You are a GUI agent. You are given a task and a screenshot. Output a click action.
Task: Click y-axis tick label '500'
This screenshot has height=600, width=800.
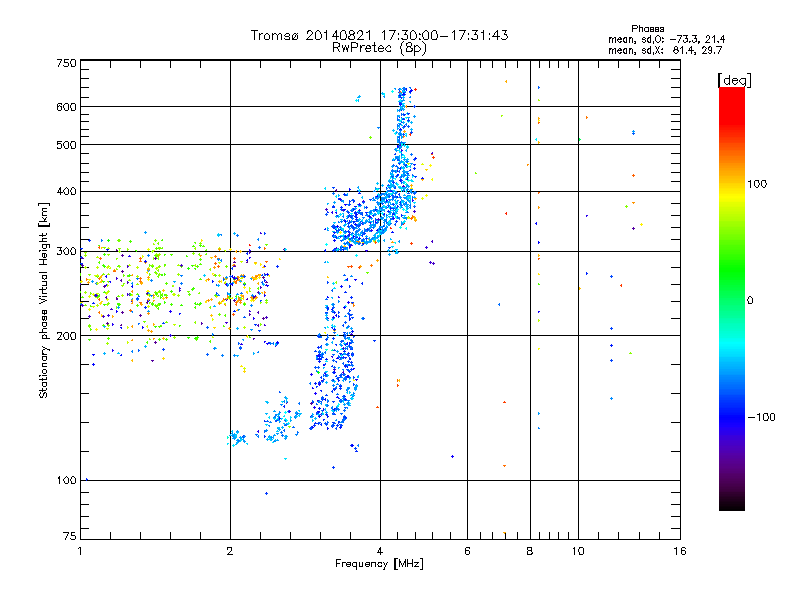pyautogui.click(x=66, y=145)
